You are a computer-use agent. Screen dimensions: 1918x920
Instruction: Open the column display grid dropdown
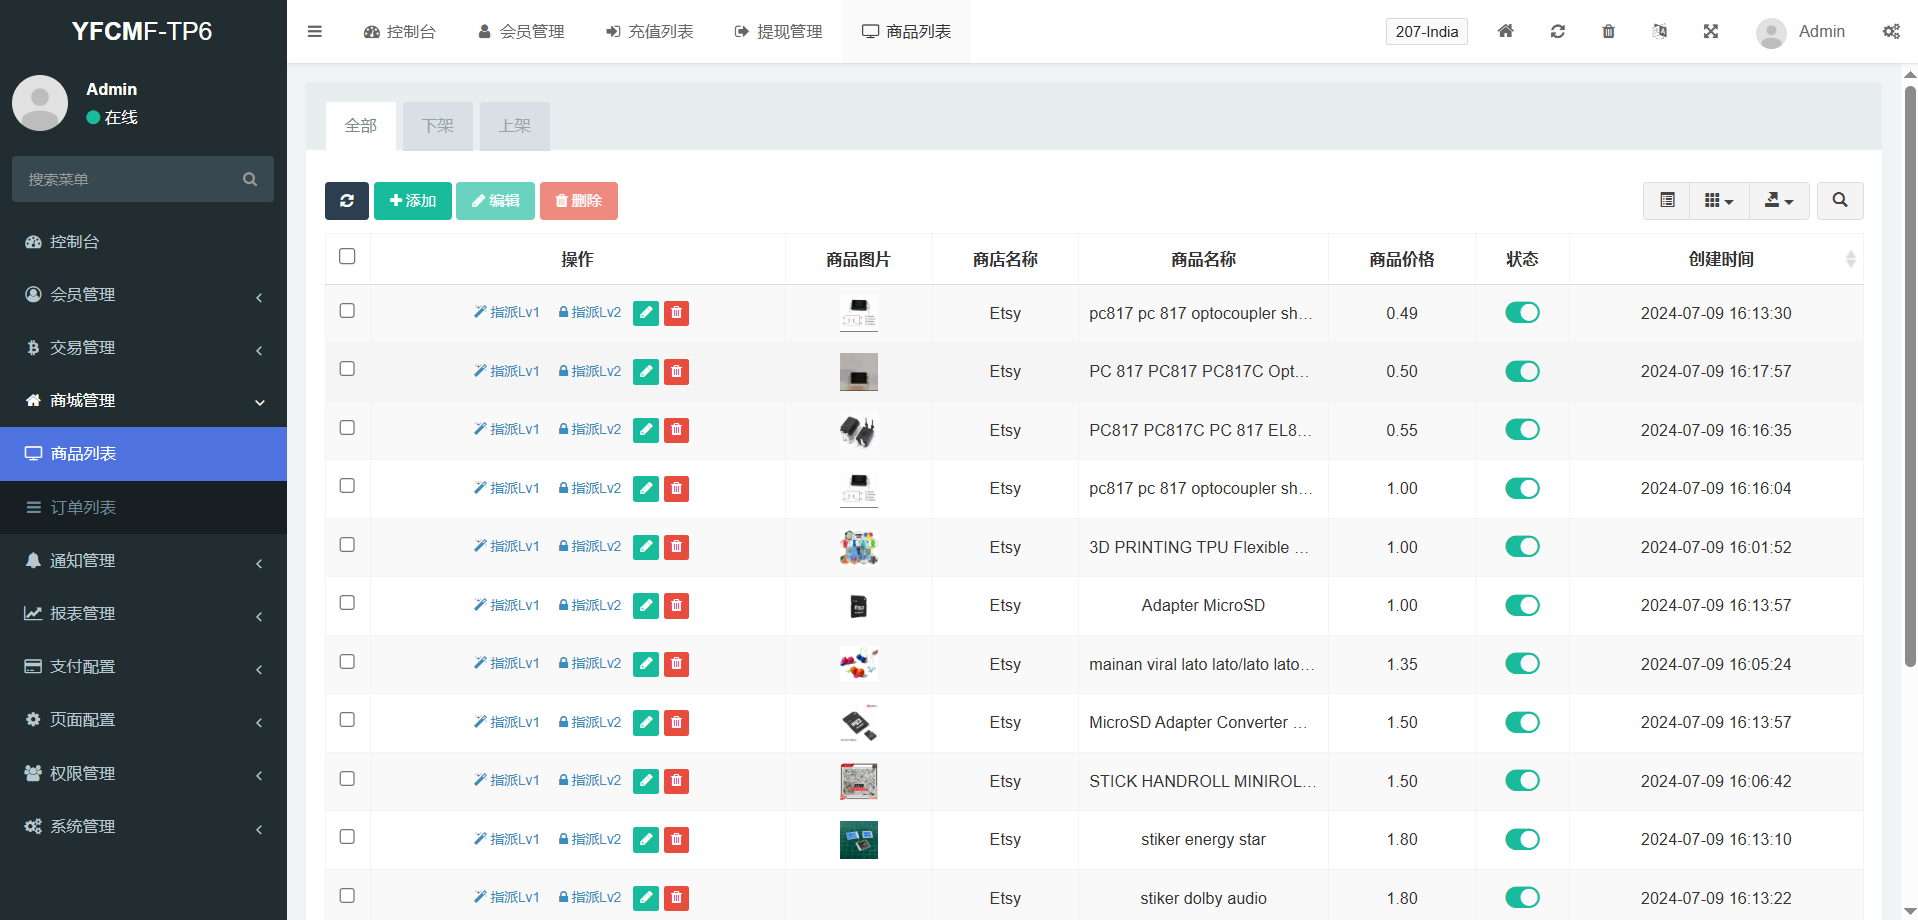click(x=1718, y=201)
